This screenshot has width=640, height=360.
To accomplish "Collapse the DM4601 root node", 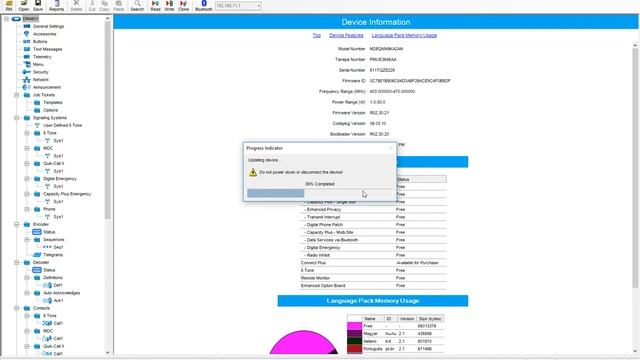I will coord(6,19).
